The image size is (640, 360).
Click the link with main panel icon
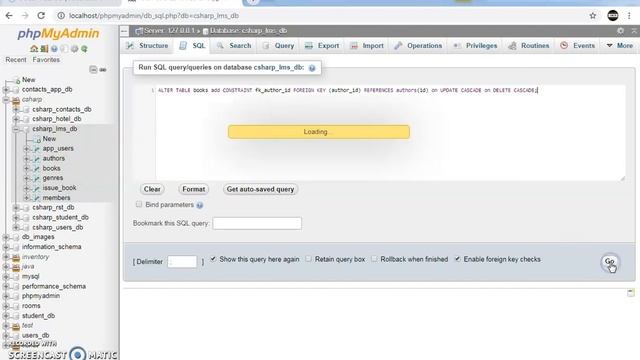point(103,70)
